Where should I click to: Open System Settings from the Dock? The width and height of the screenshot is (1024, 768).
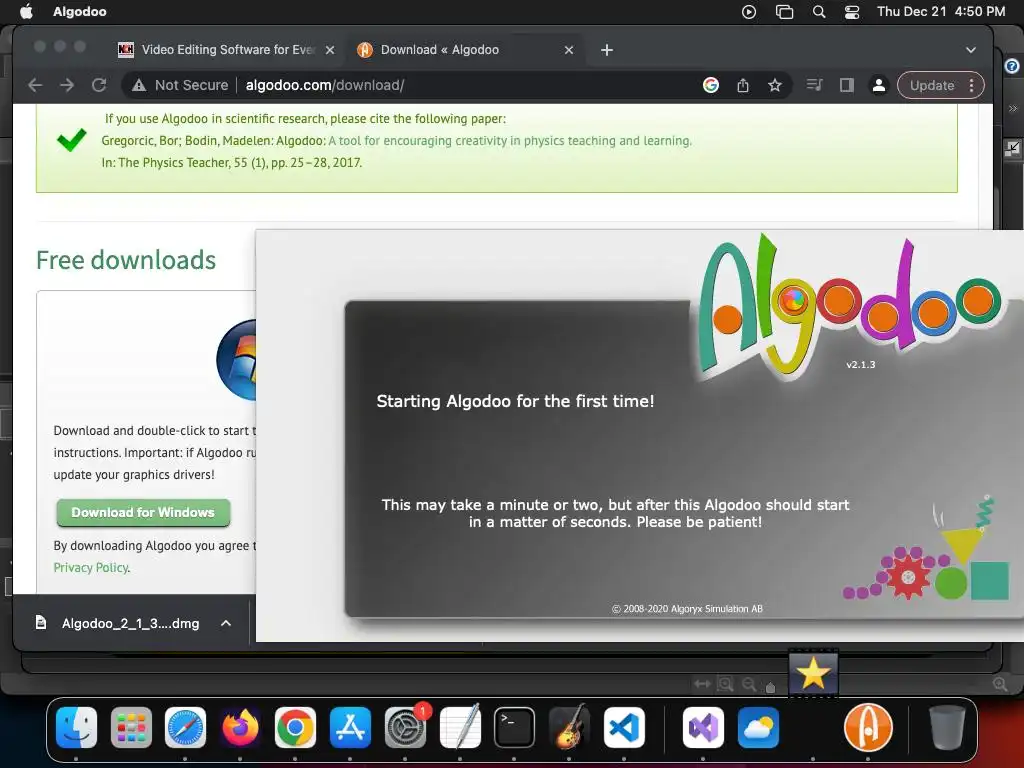(405, 727)
